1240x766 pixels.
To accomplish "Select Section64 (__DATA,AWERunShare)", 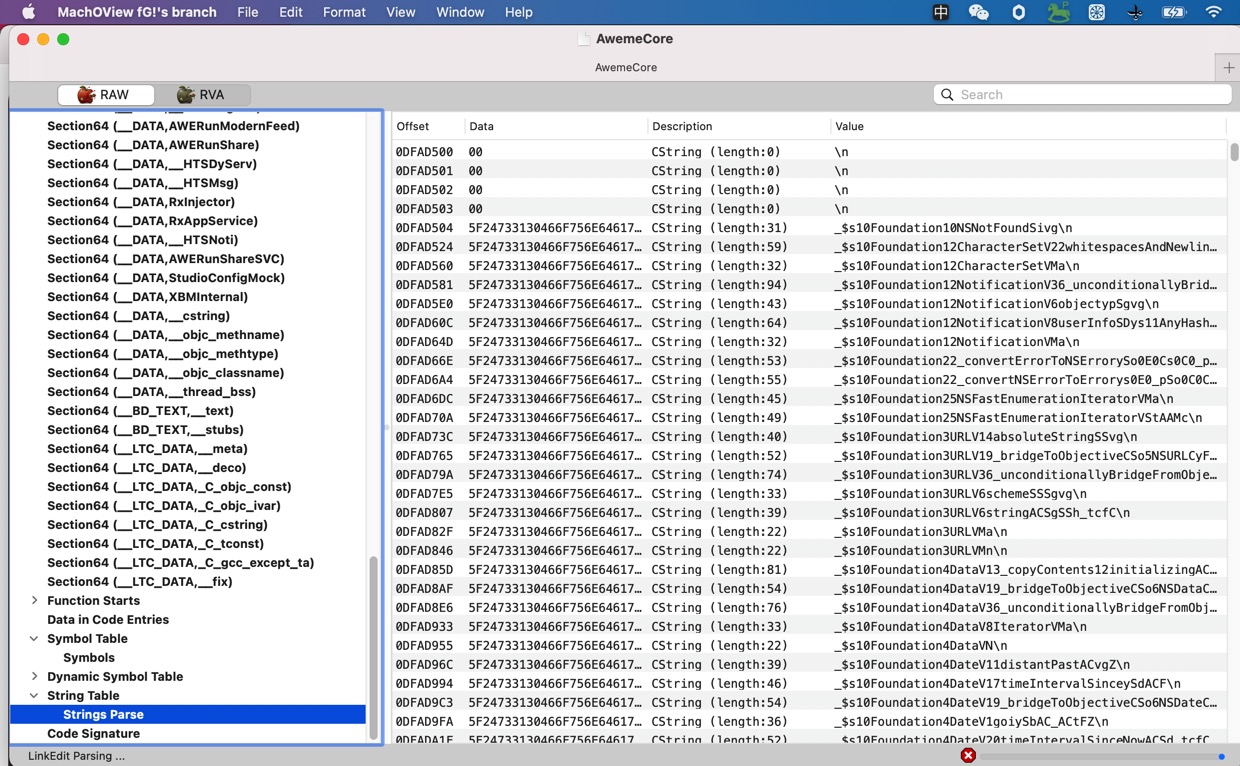I will coord(153,145).
